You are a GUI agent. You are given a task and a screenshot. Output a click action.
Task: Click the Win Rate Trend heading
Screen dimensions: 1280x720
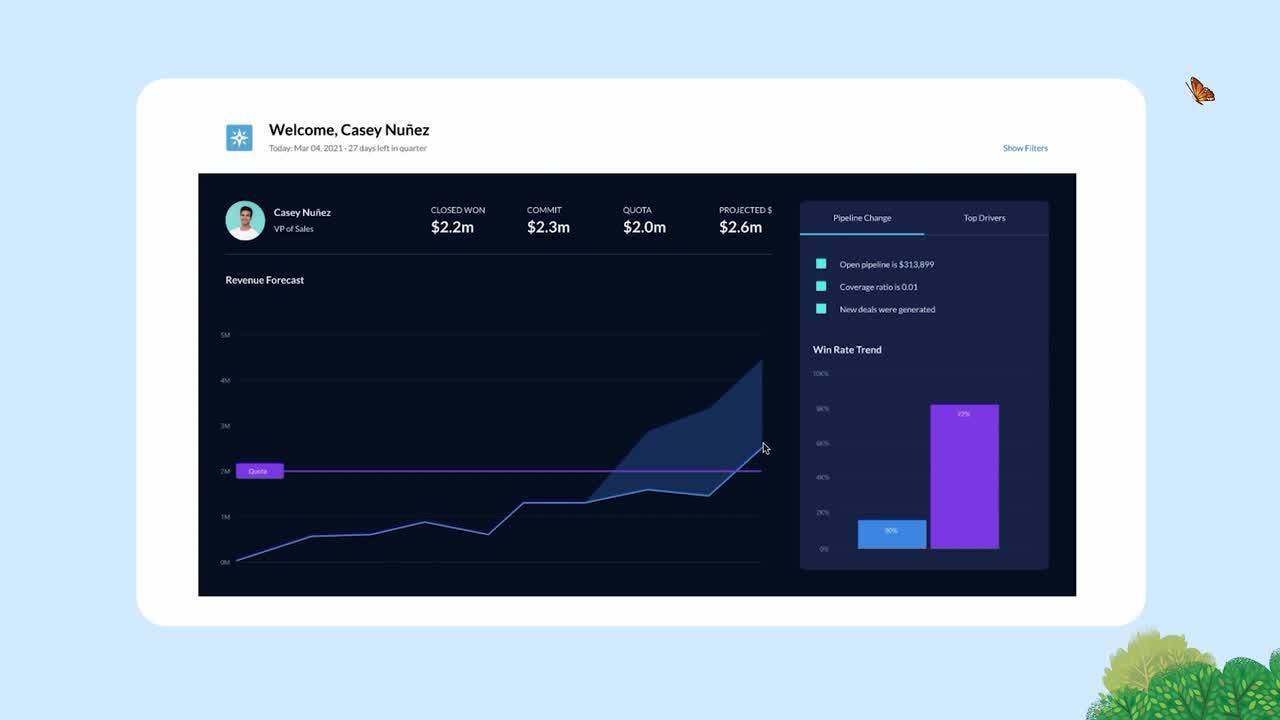click(x=846, y=349)
